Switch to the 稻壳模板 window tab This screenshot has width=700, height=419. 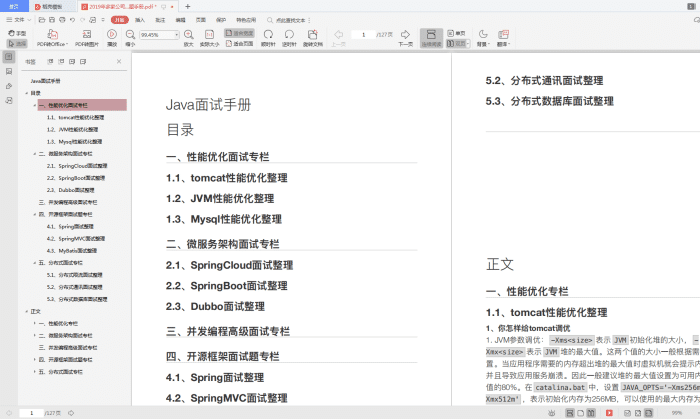(53, 6)
